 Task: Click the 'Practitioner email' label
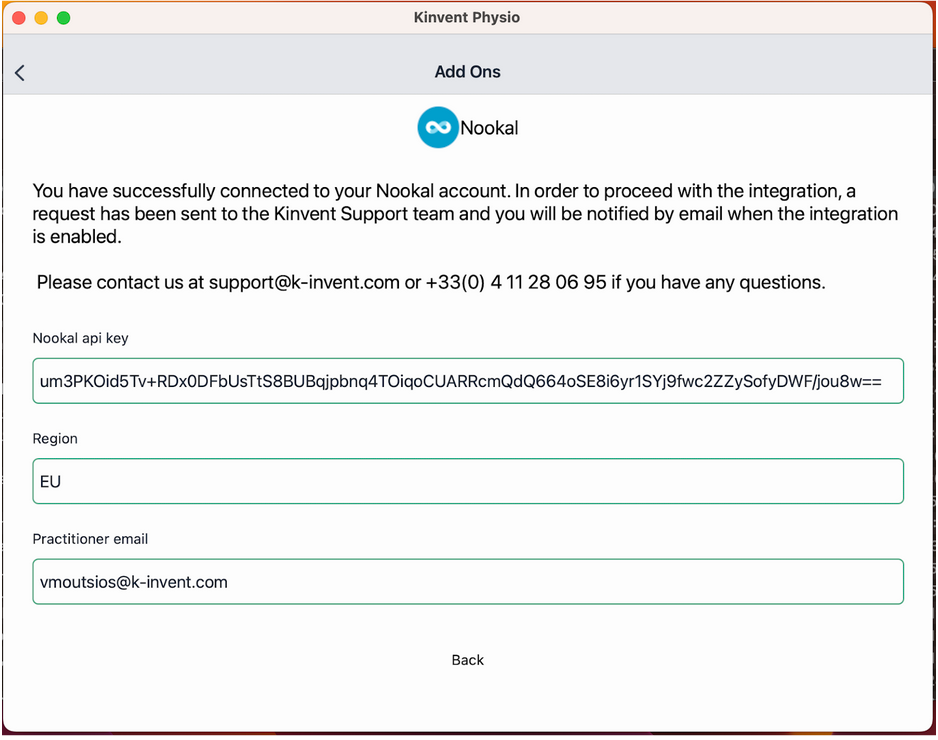click(x=90, y=539)
